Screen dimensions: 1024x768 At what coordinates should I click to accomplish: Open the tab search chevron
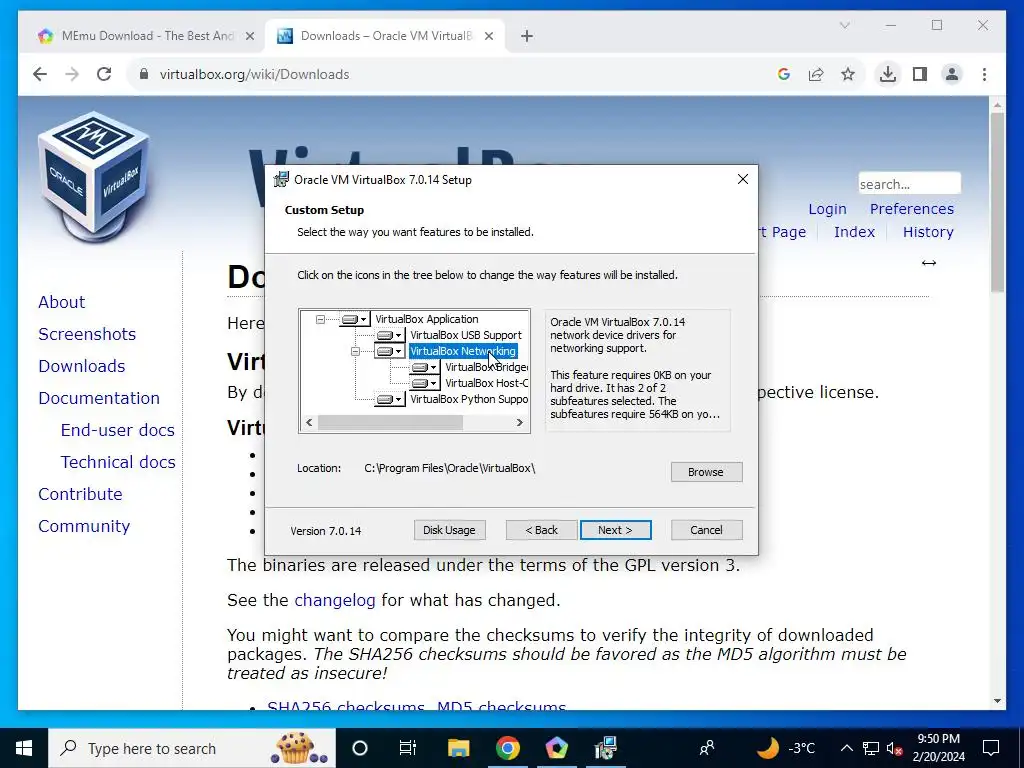(844, 25)
